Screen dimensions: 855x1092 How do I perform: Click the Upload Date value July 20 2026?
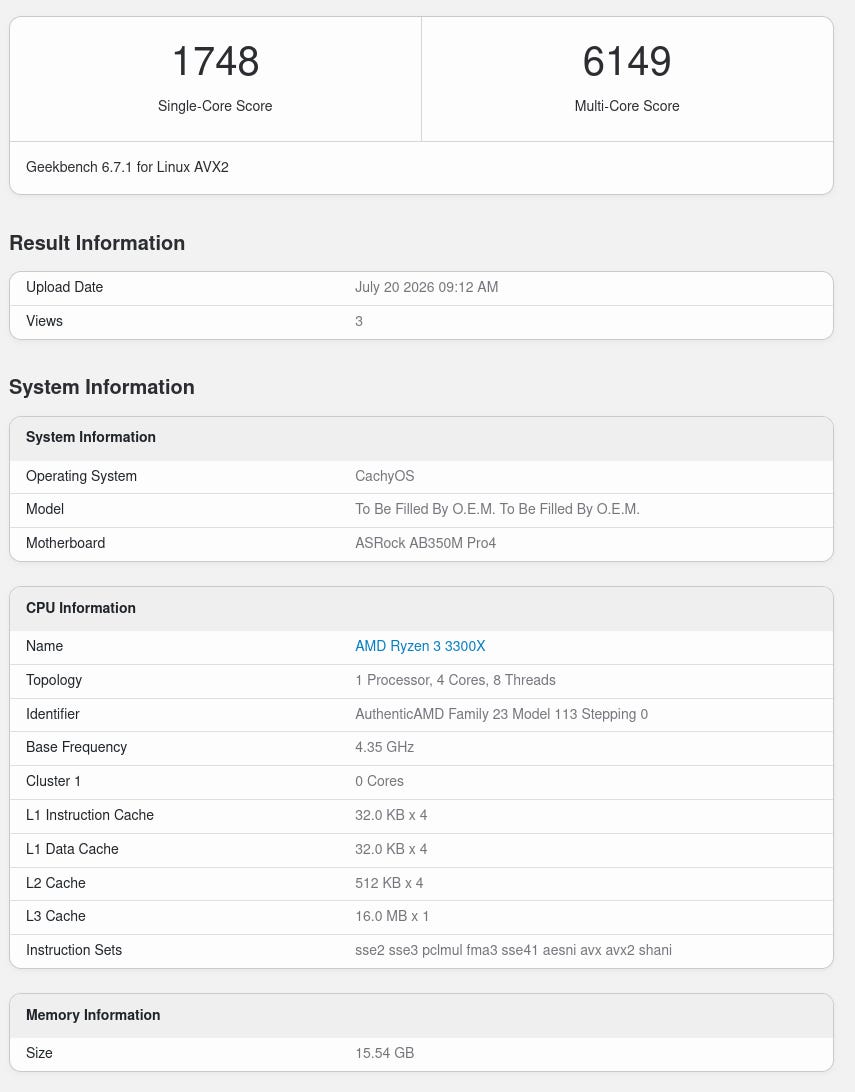click(x=426, y=287)
